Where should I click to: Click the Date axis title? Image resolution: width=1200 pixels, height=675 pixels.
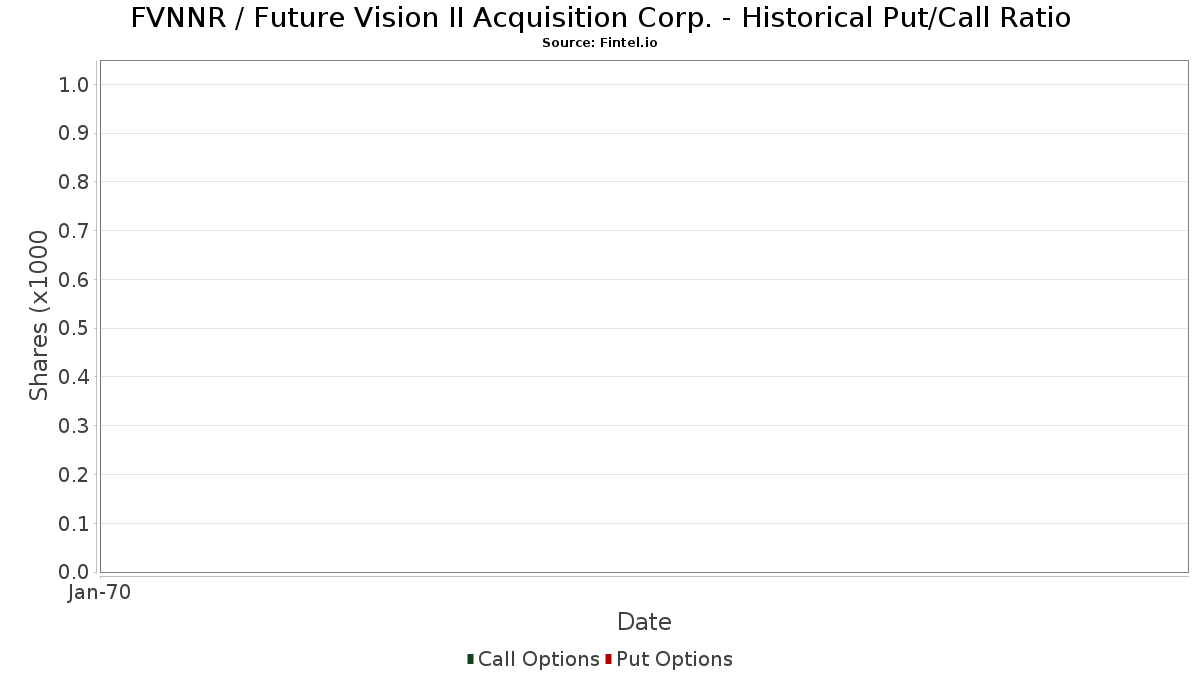tap(644, 621)
